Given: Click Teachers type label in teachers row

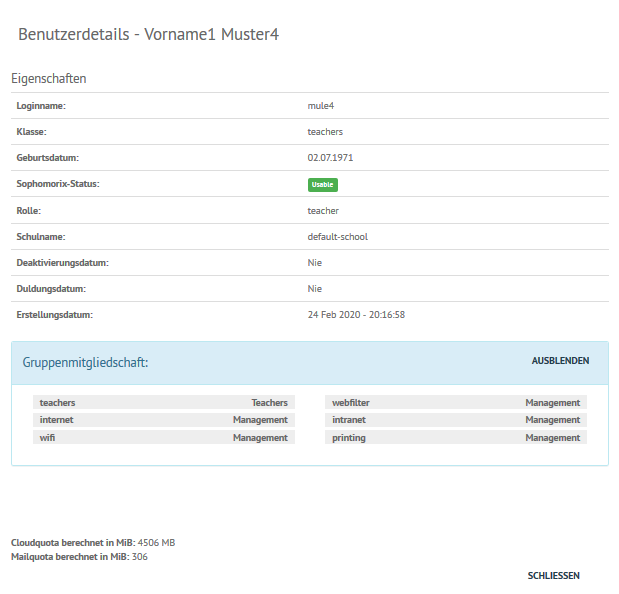Looking at the screenshot, I should [x=270, y=403].
